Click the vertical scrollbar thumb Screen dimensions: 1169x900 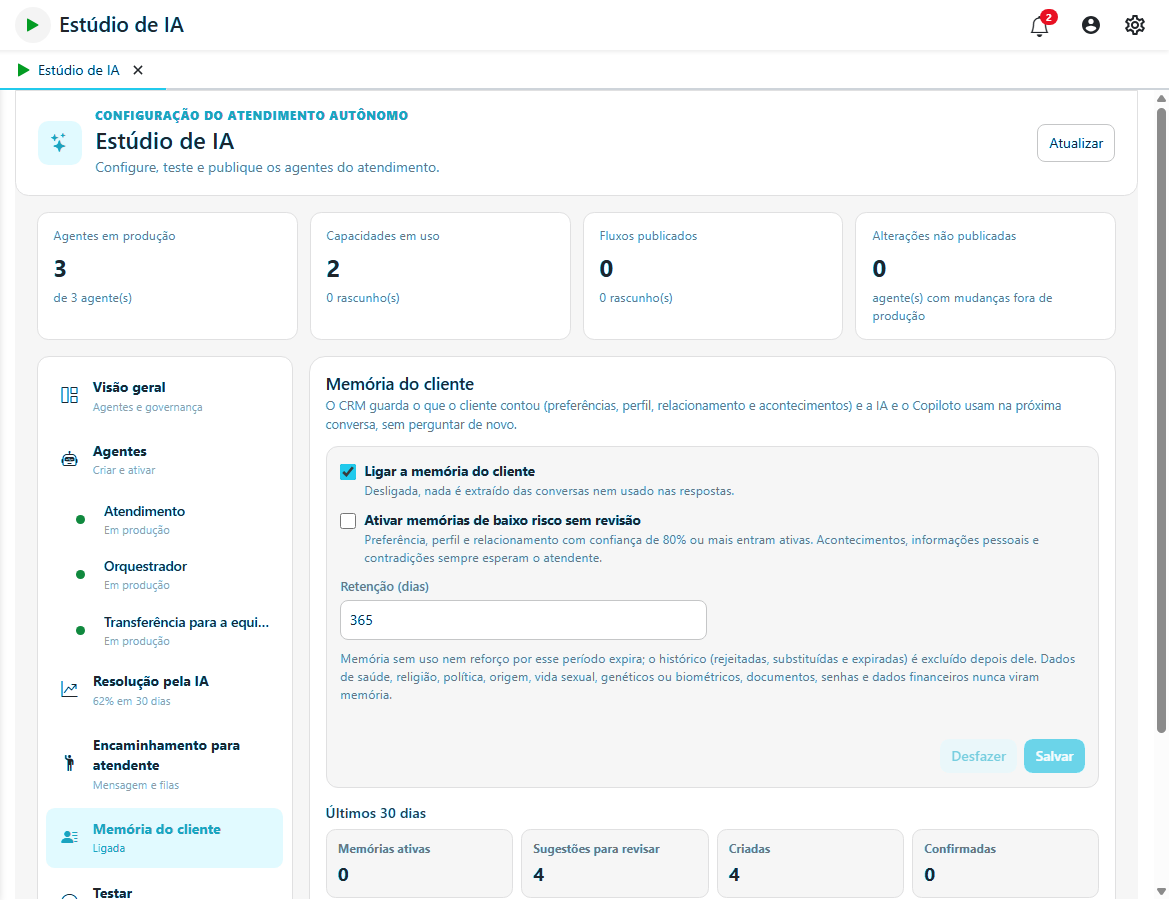click(x=1161, y=421)
